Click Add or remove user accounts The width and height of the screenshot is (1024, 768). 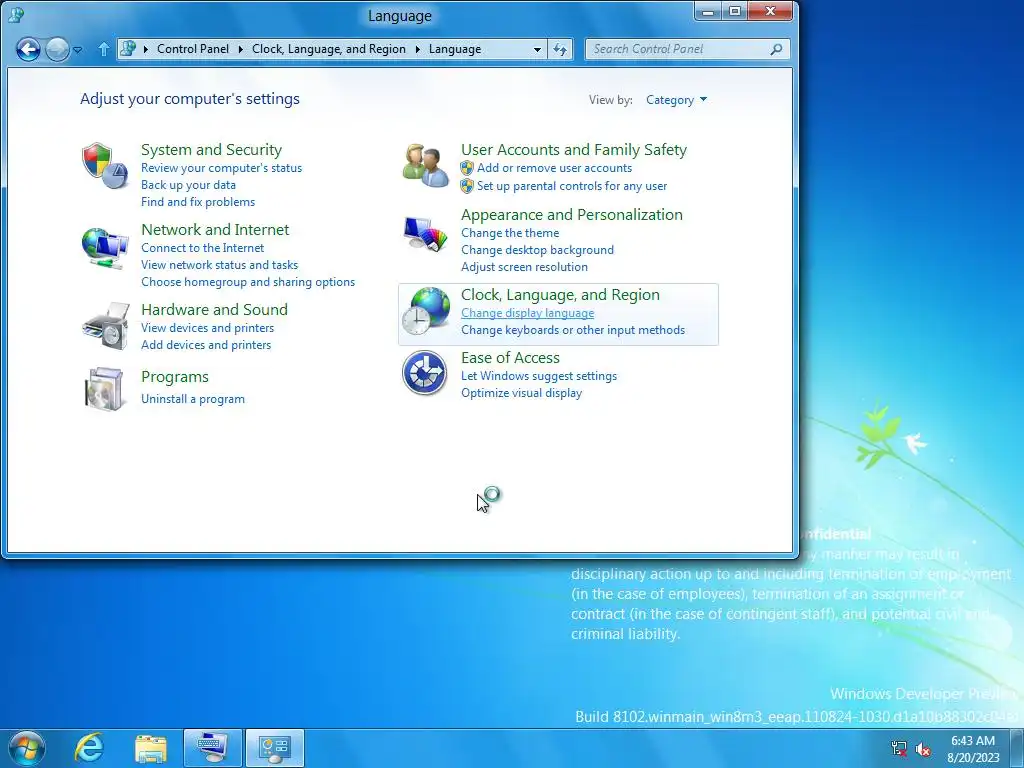554,168
